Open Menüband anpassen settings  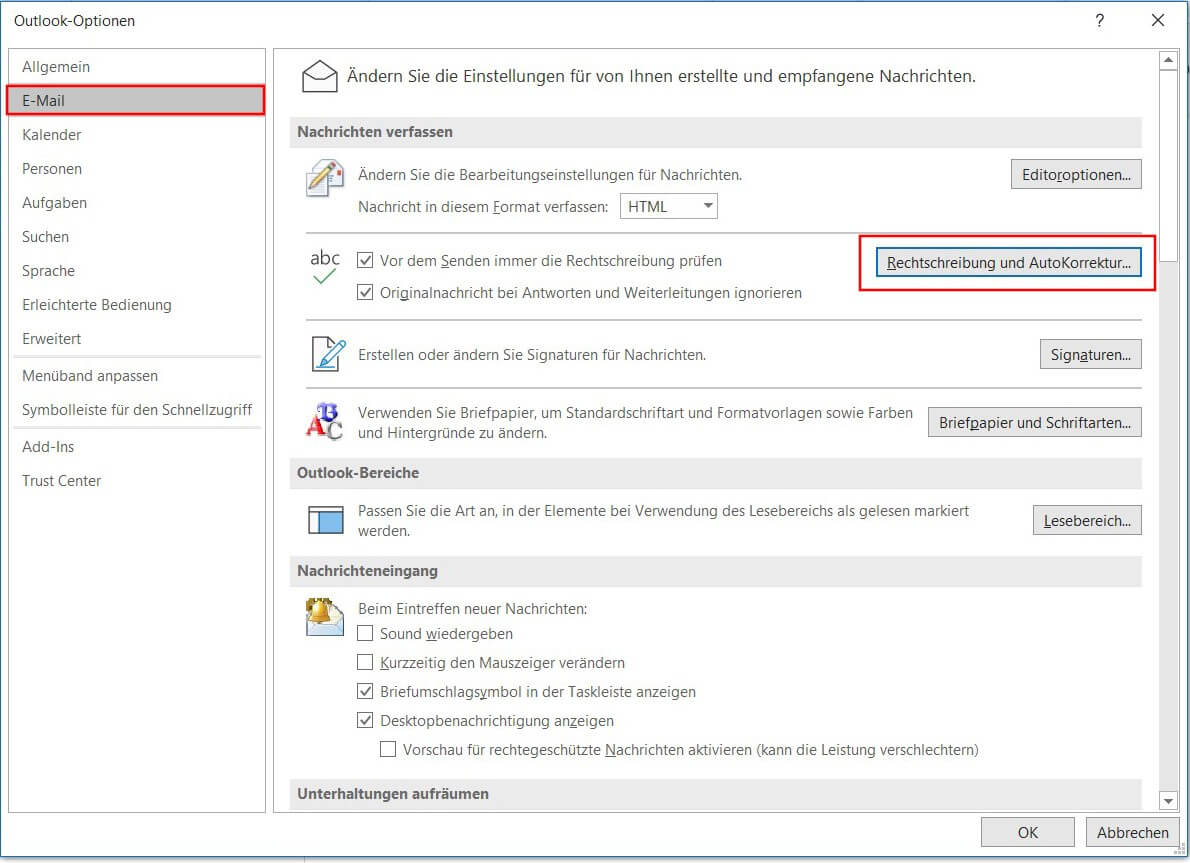point(137,376)
